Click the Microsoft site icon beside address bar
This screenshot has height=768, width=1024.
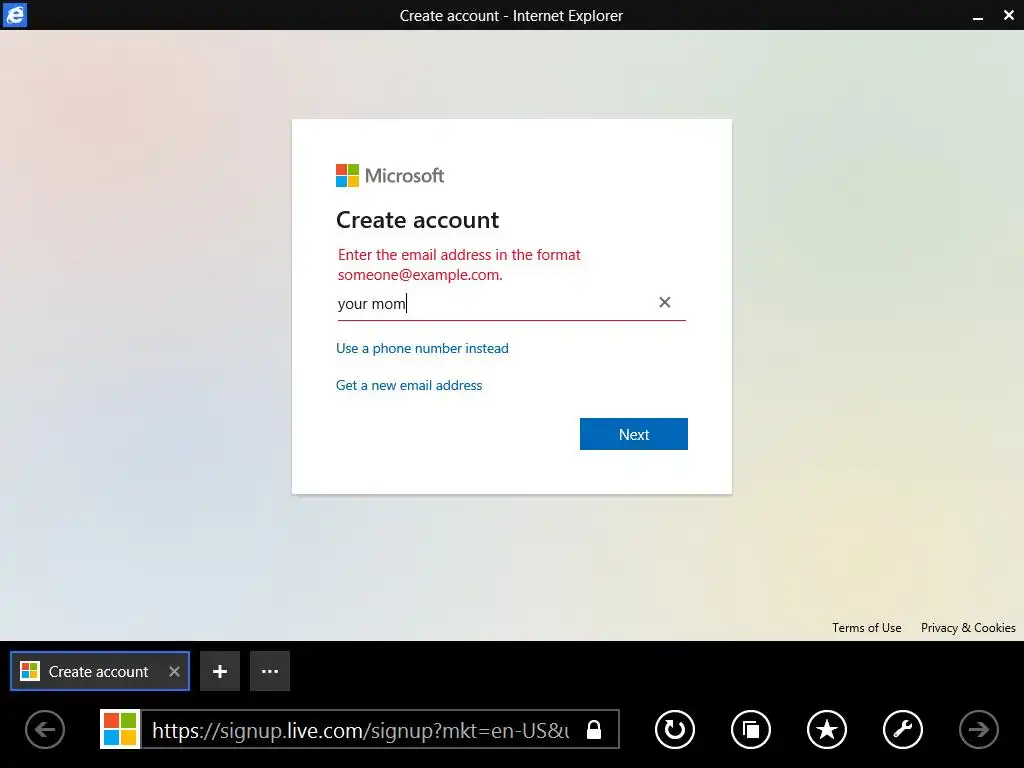(x=120, y=729)
